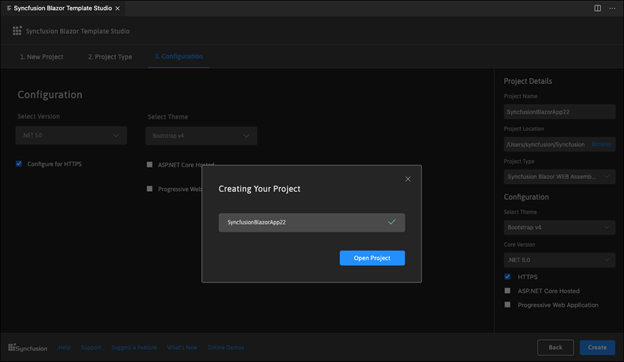Open the Support link in footer
This screenshot has height=362, width=624.
pos(91,347)
